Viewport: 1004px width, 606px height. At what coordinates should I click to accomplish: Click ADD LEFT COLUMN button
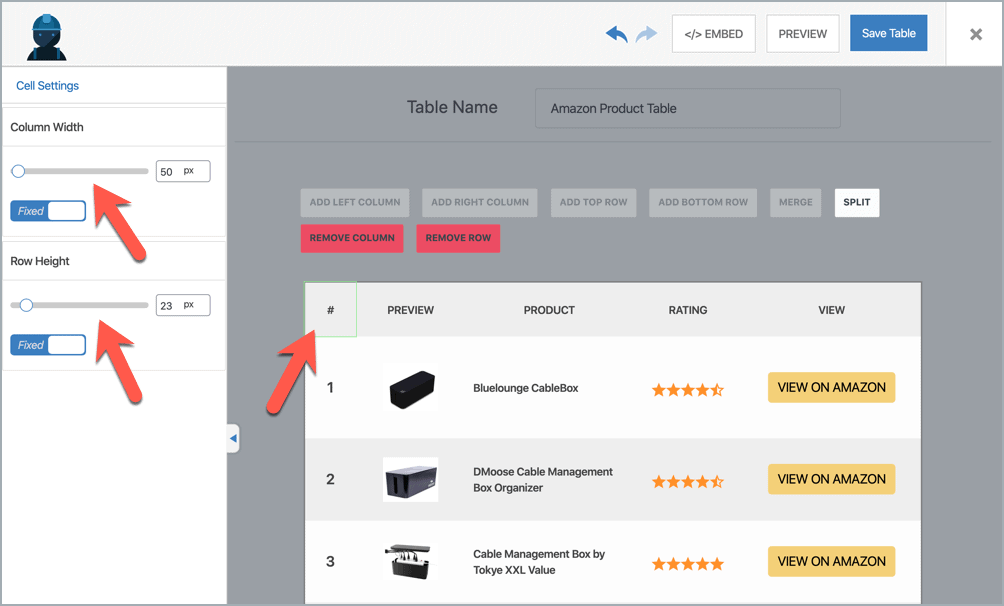pos(355,202)
